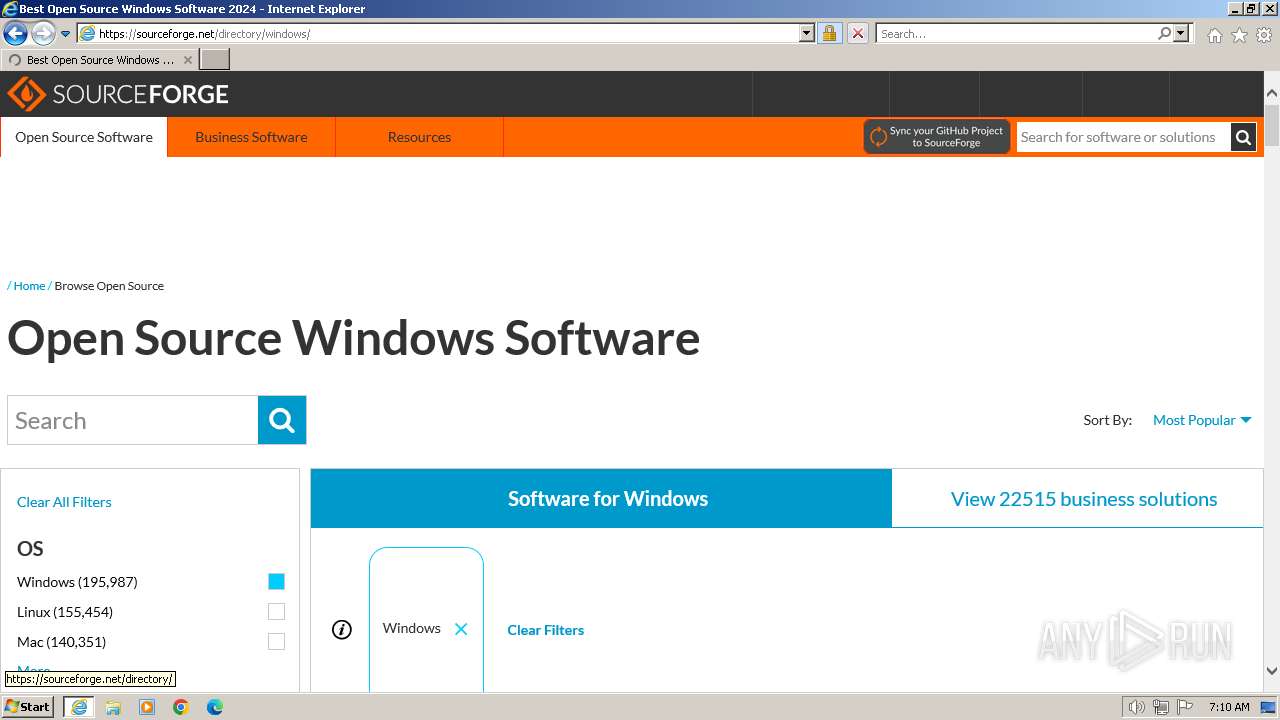1280x720 pixels.
Task: Click the Clear All Filters link
Action: coord(64,502)
